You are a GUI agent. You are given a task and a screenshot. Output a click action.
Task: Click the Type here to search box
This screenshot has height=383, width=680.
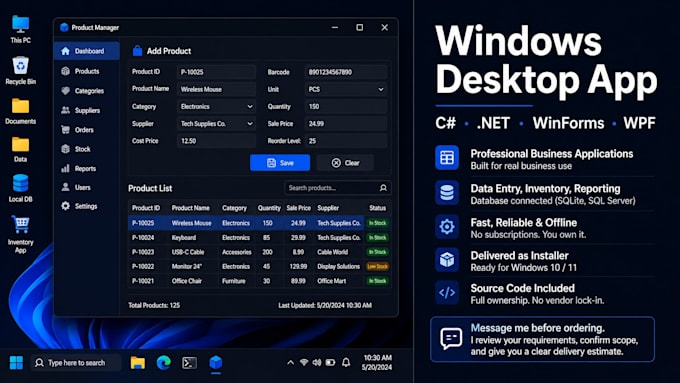[x=76, y=363]
